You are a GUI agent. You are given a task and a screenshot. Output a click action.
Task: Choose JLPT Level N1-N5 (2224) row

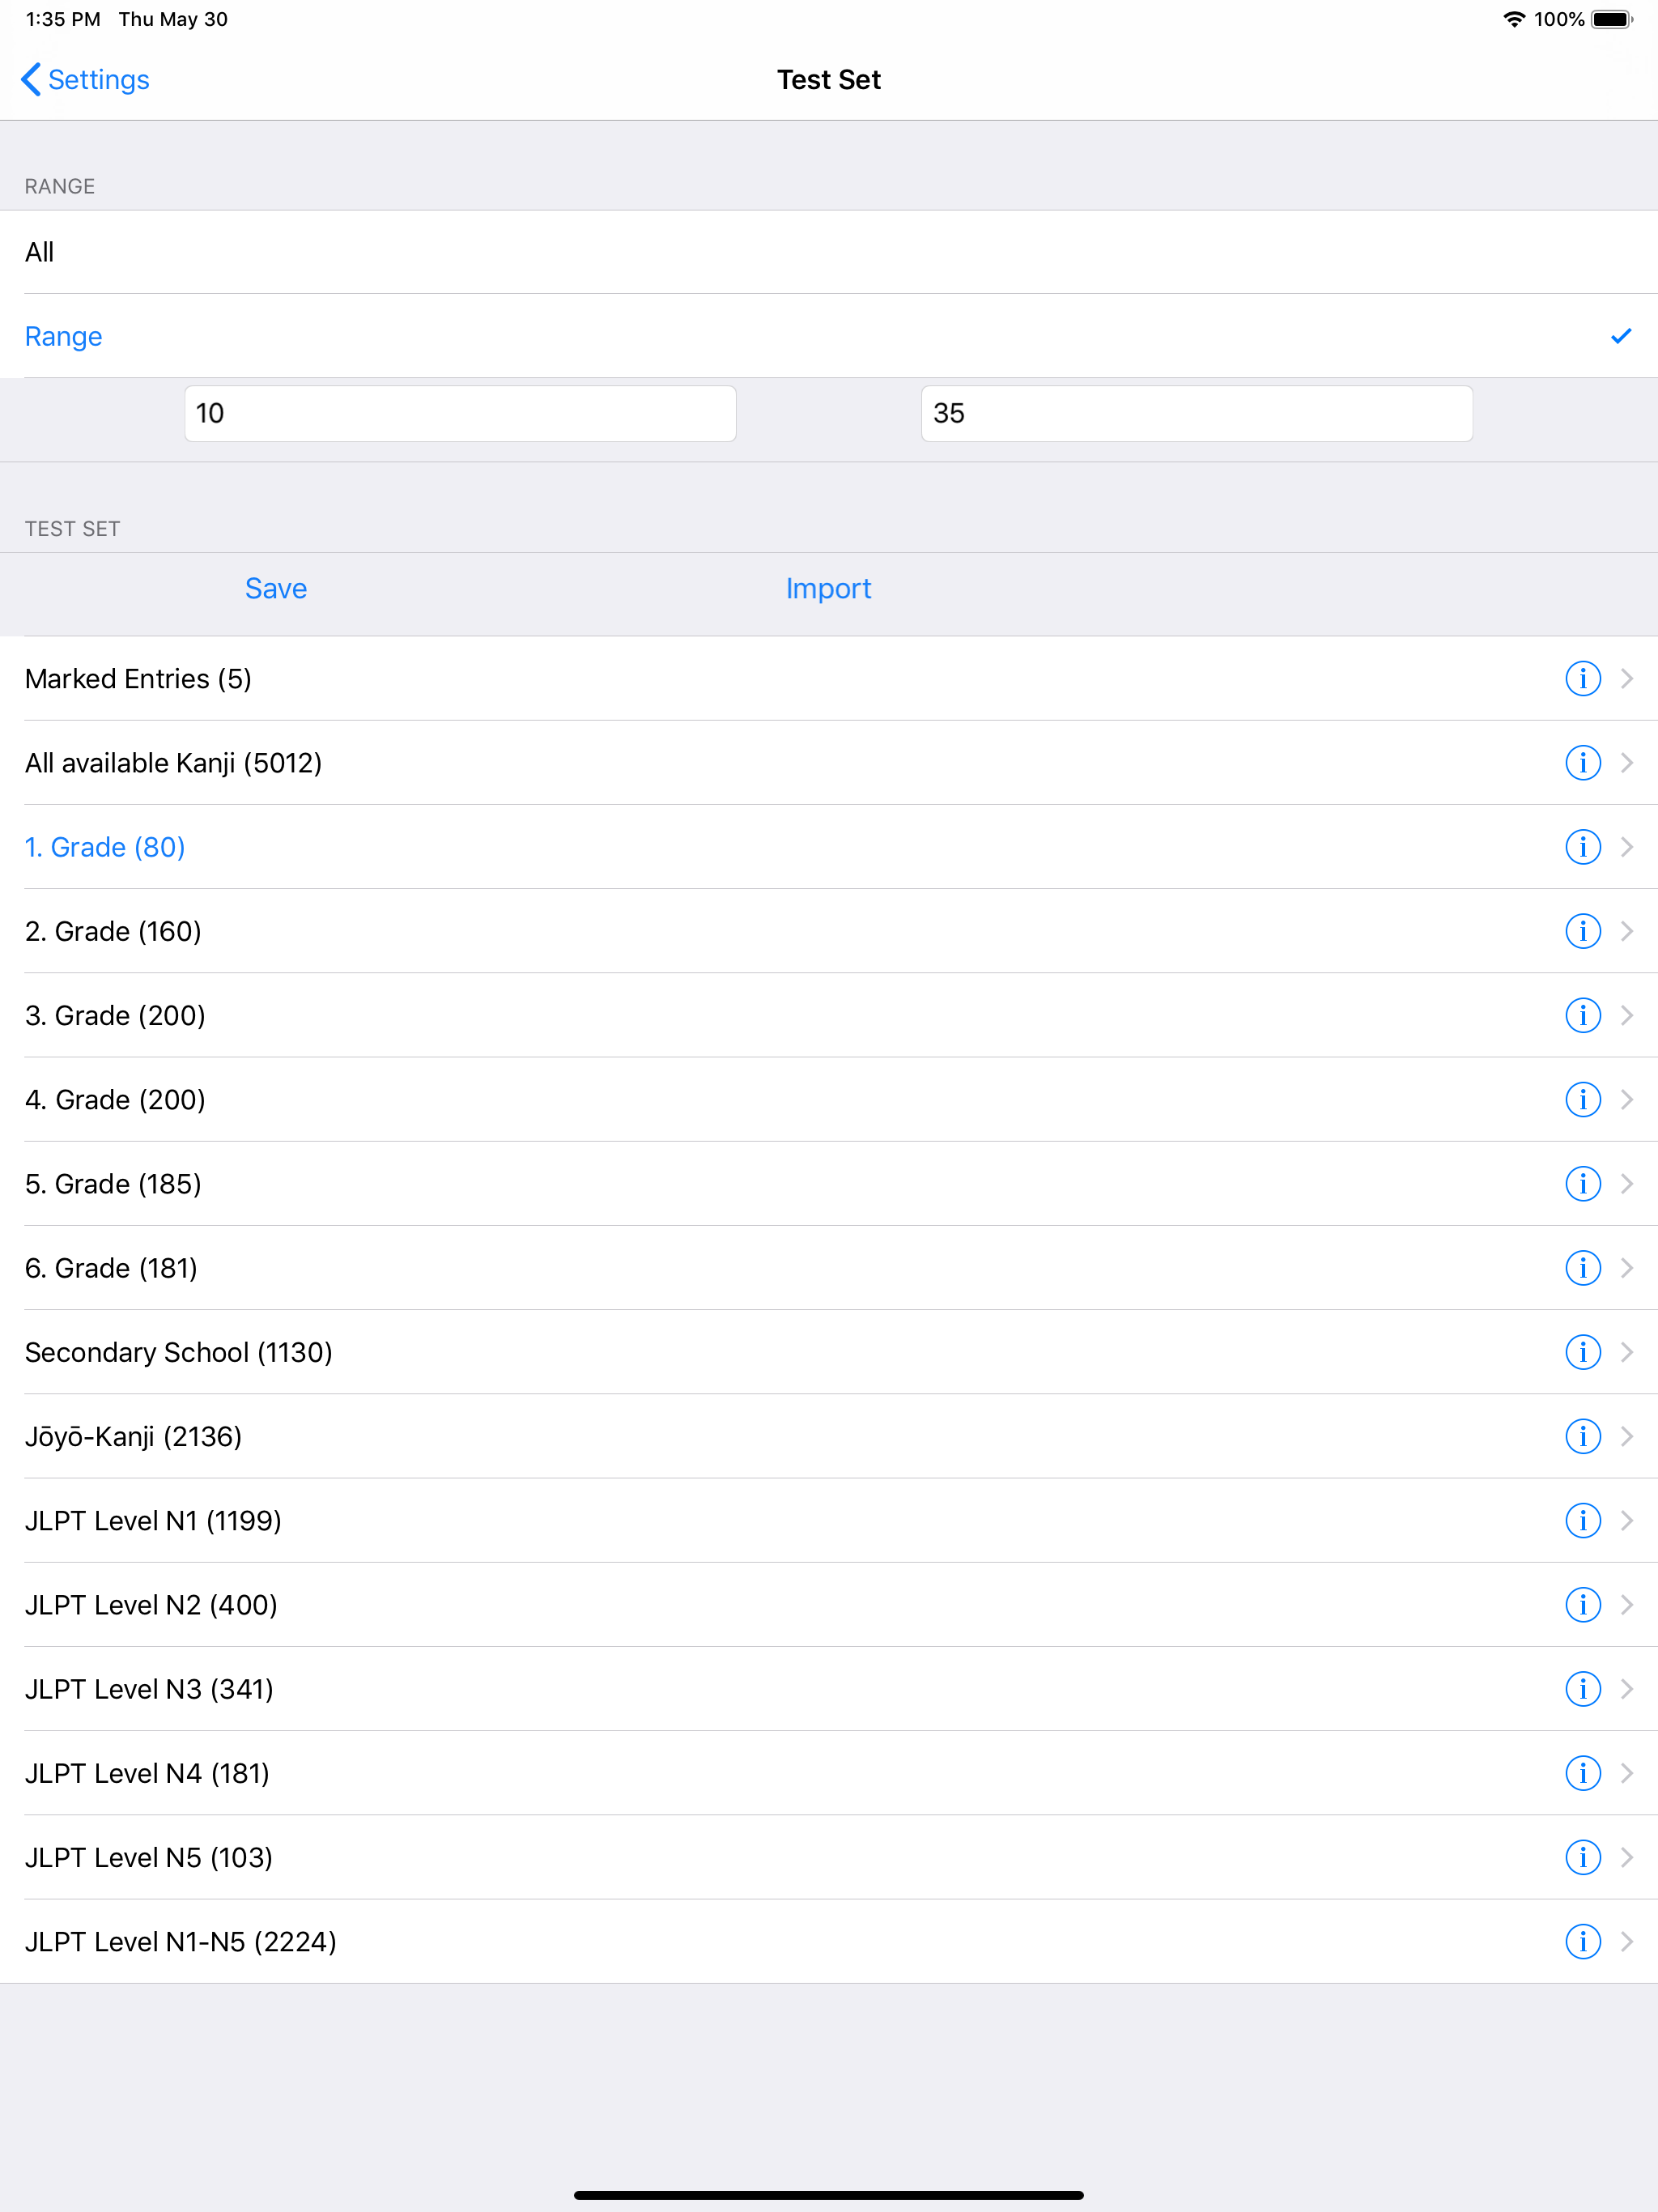(x=829, y=1941)
